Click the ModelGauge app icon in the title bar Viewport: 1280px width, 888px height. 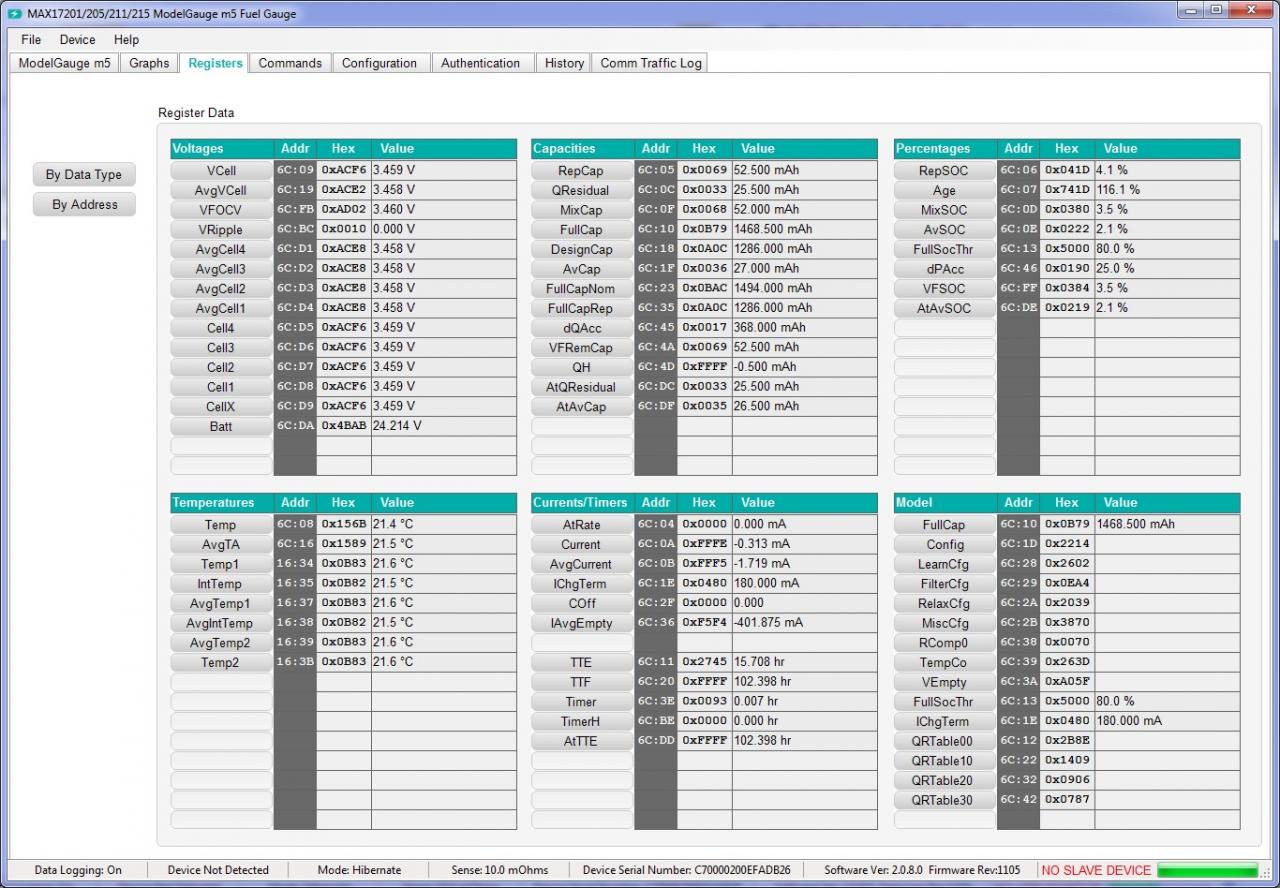coord(14,14)
